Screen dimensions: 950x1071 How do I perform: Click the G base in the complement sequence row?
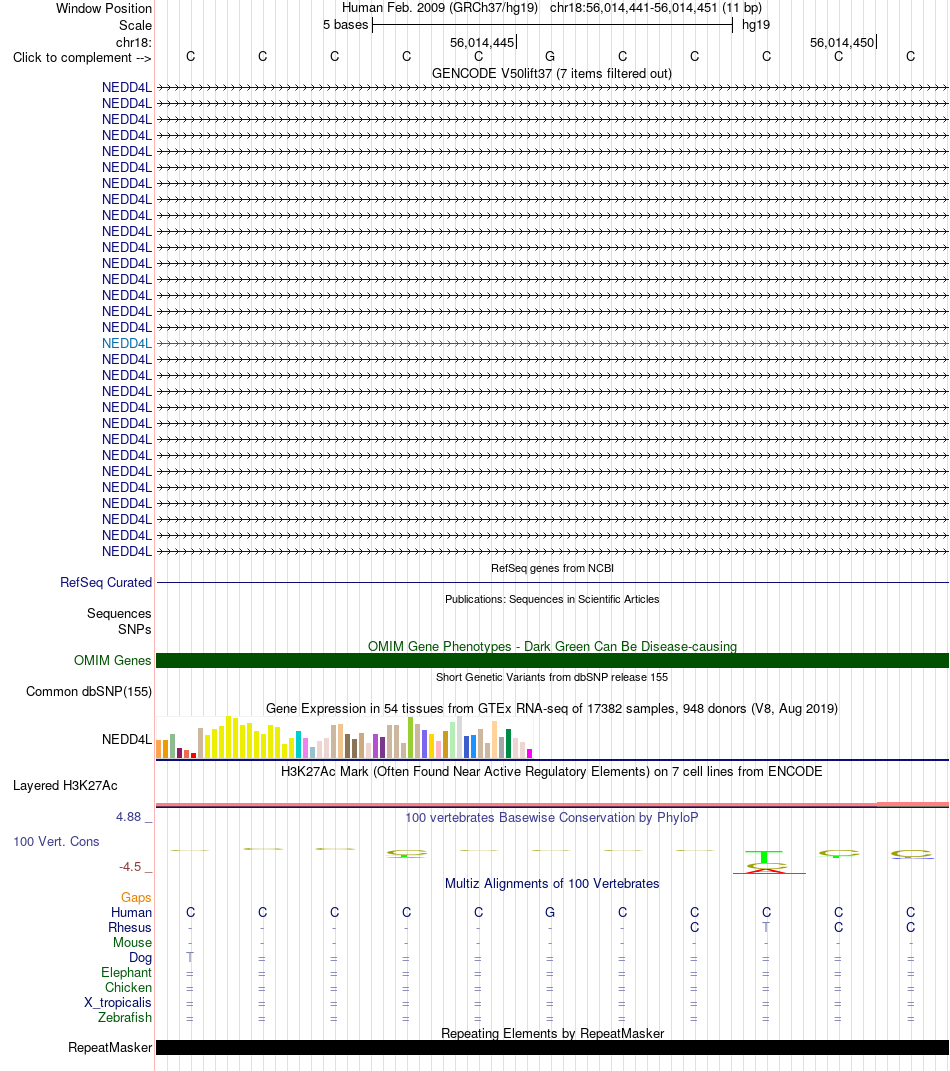point(550,57)
